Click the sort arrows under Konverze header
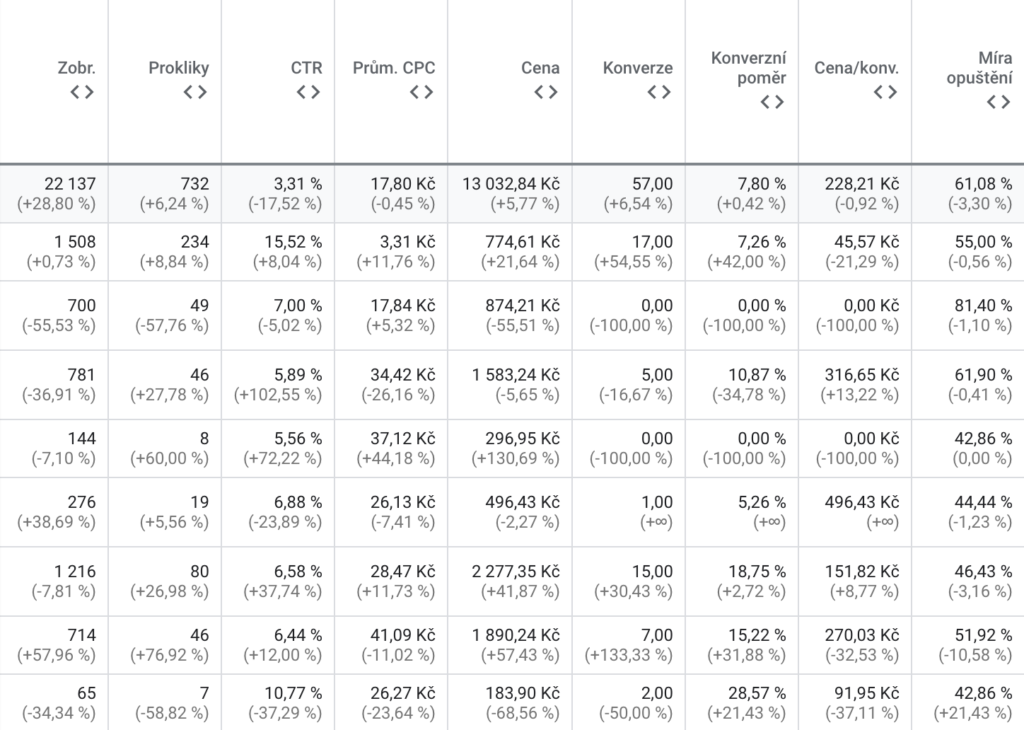 click(659, 92)
